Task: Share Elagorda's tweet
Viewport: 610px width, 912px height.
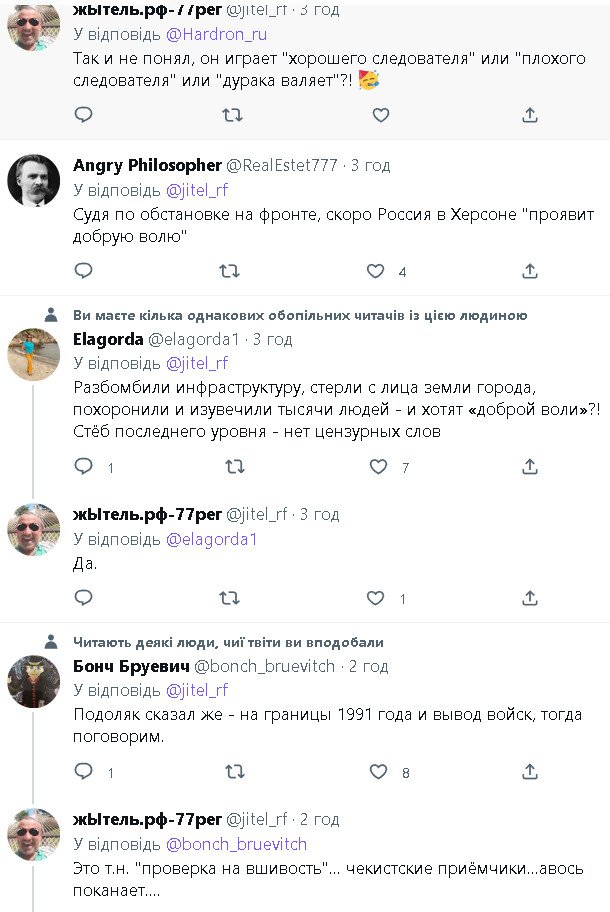Action: 530,467
